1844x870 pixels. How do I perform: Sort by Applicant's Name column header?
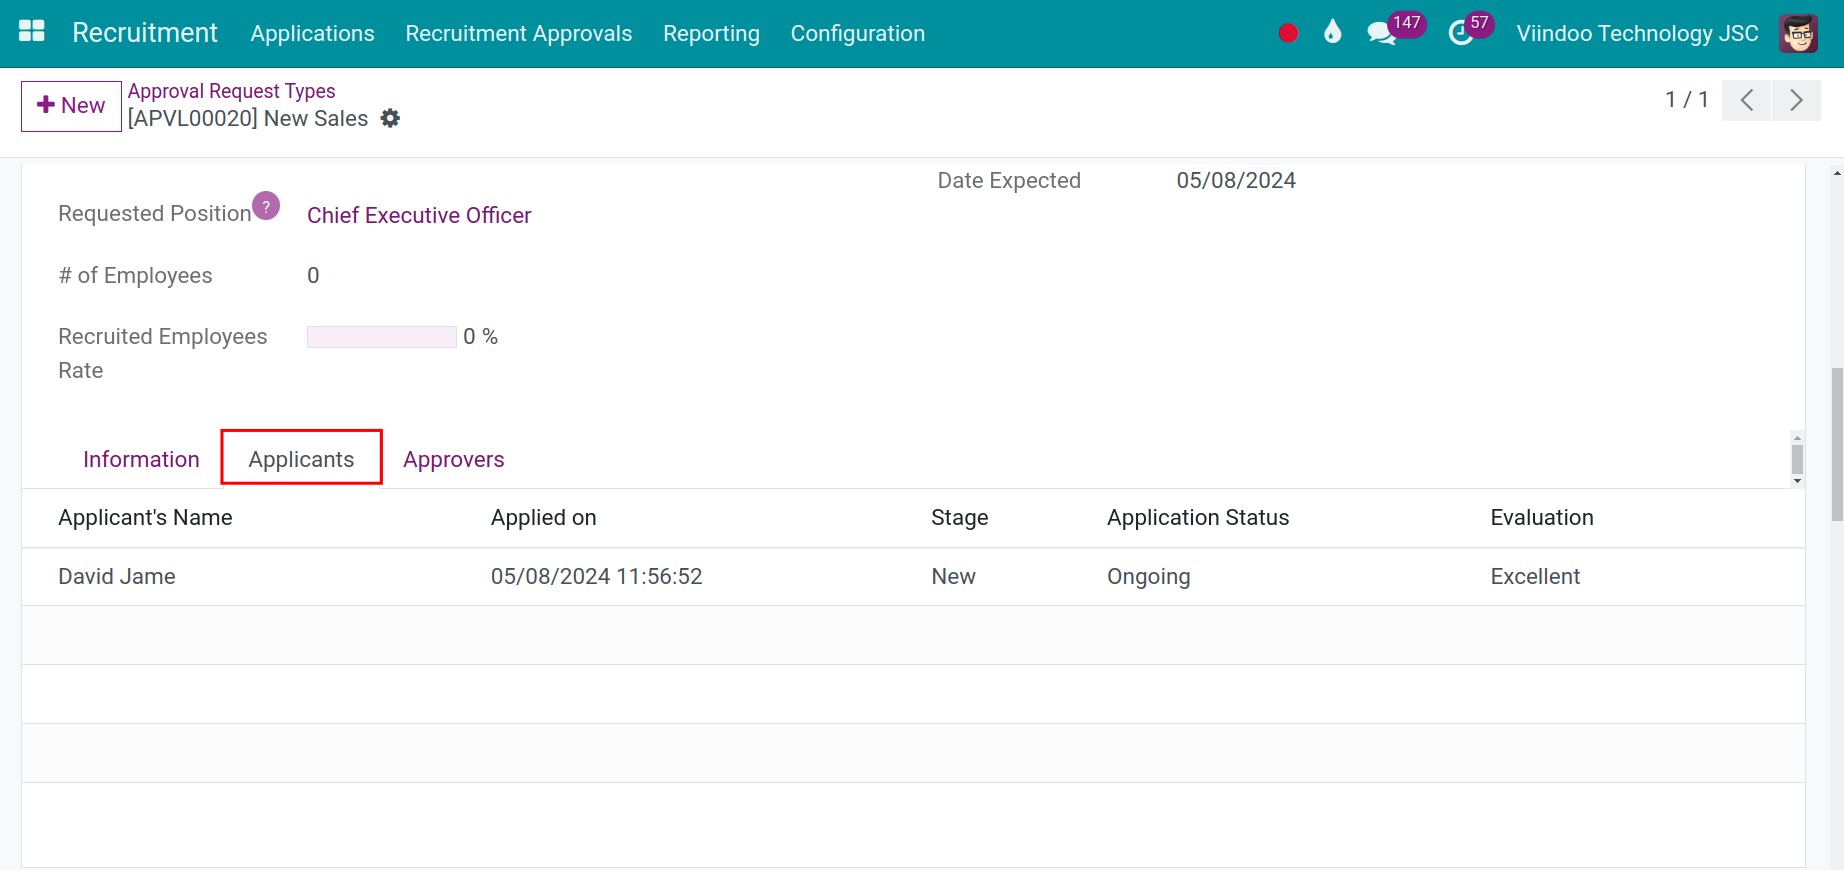click(145, 518)
